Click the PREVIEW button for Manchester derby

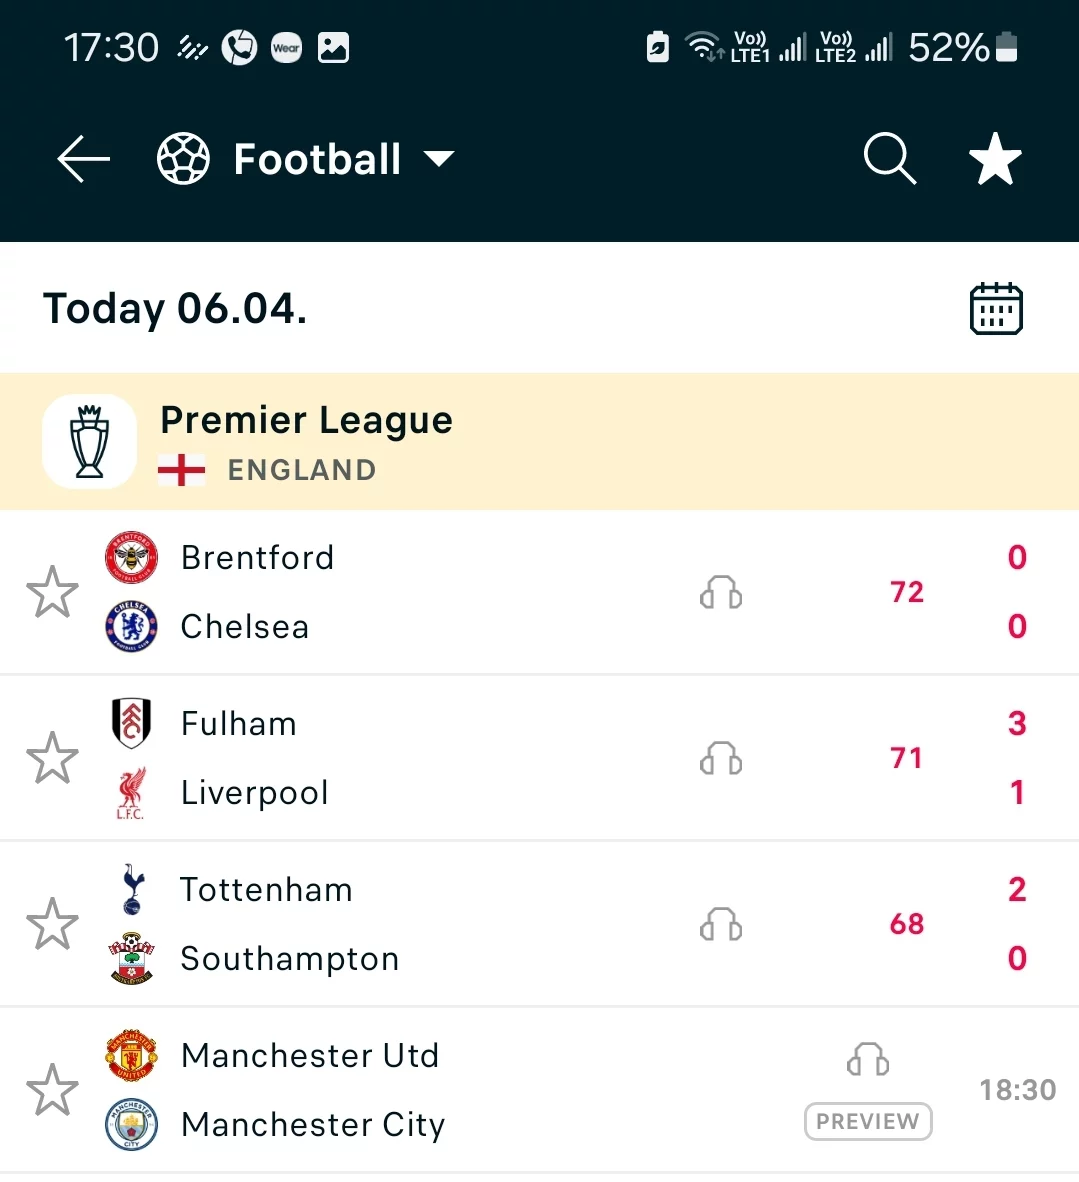coord(868,1121)
